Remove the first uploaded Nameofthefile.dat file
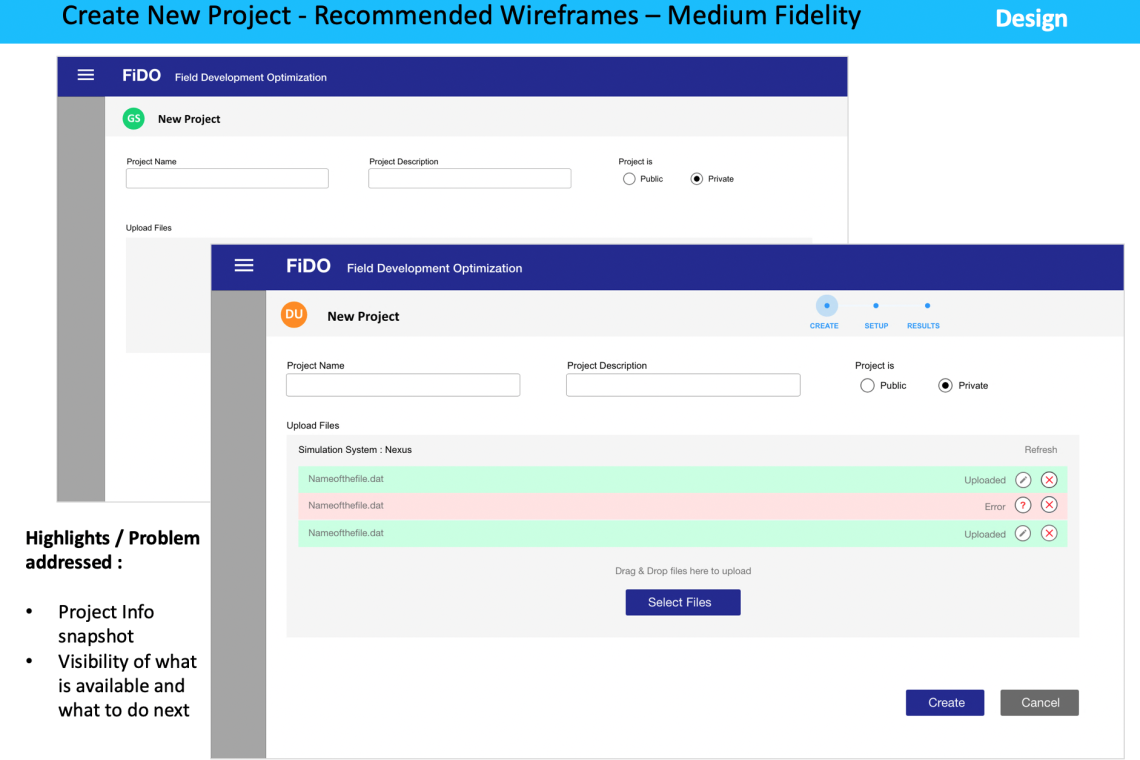1140x760 pixels. [x=1049, y=480]
